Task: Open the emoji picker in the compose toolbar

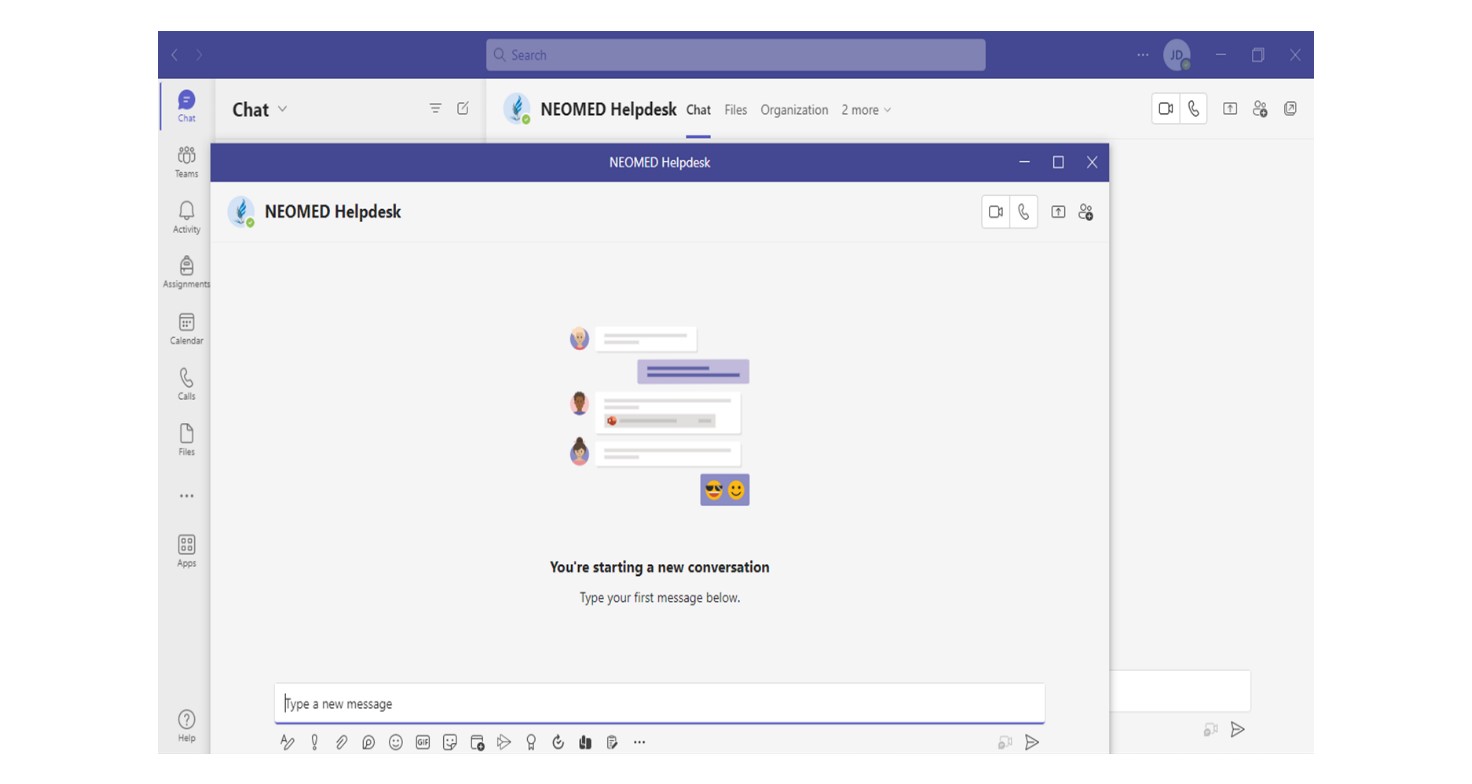Action: pos(396,742)
